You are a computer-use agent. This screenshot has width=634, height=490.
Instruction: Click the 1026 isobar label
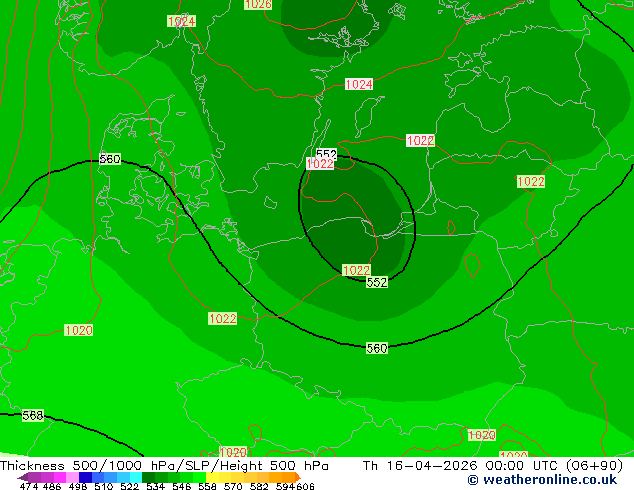click(x=258, y=4)
